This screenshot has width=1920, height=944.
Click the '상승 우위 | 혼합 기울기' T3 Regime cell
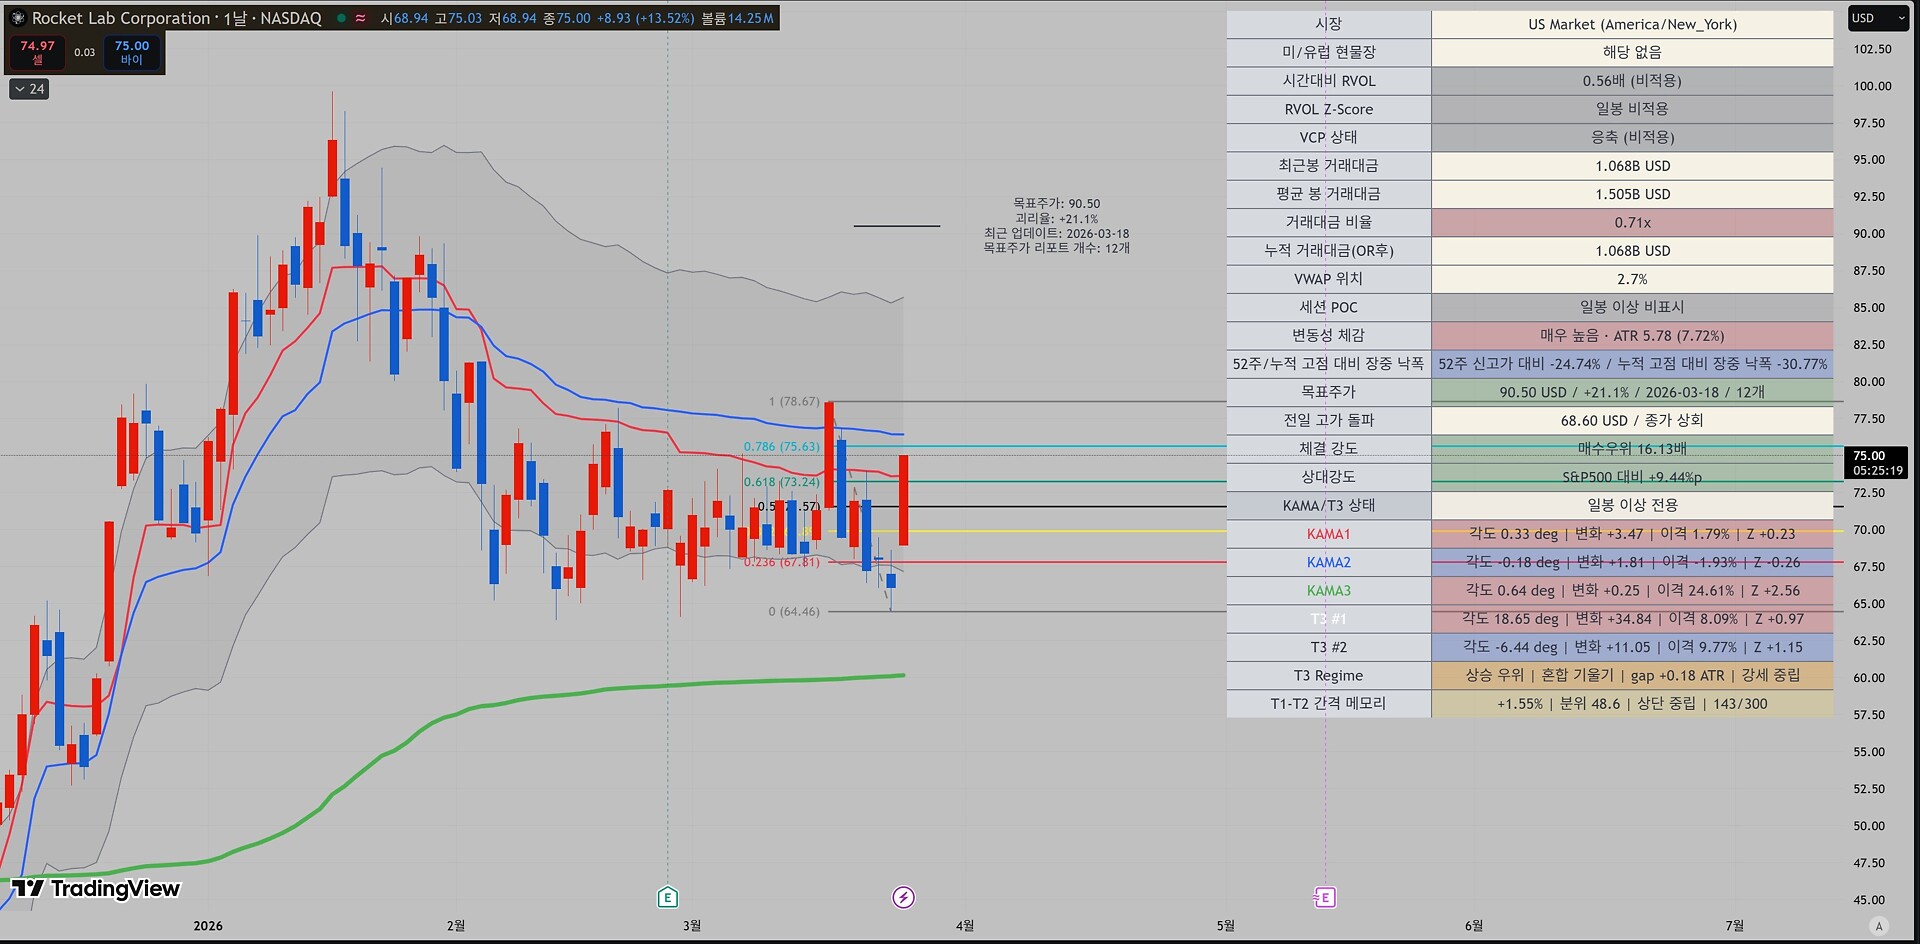pos(1632,675)
